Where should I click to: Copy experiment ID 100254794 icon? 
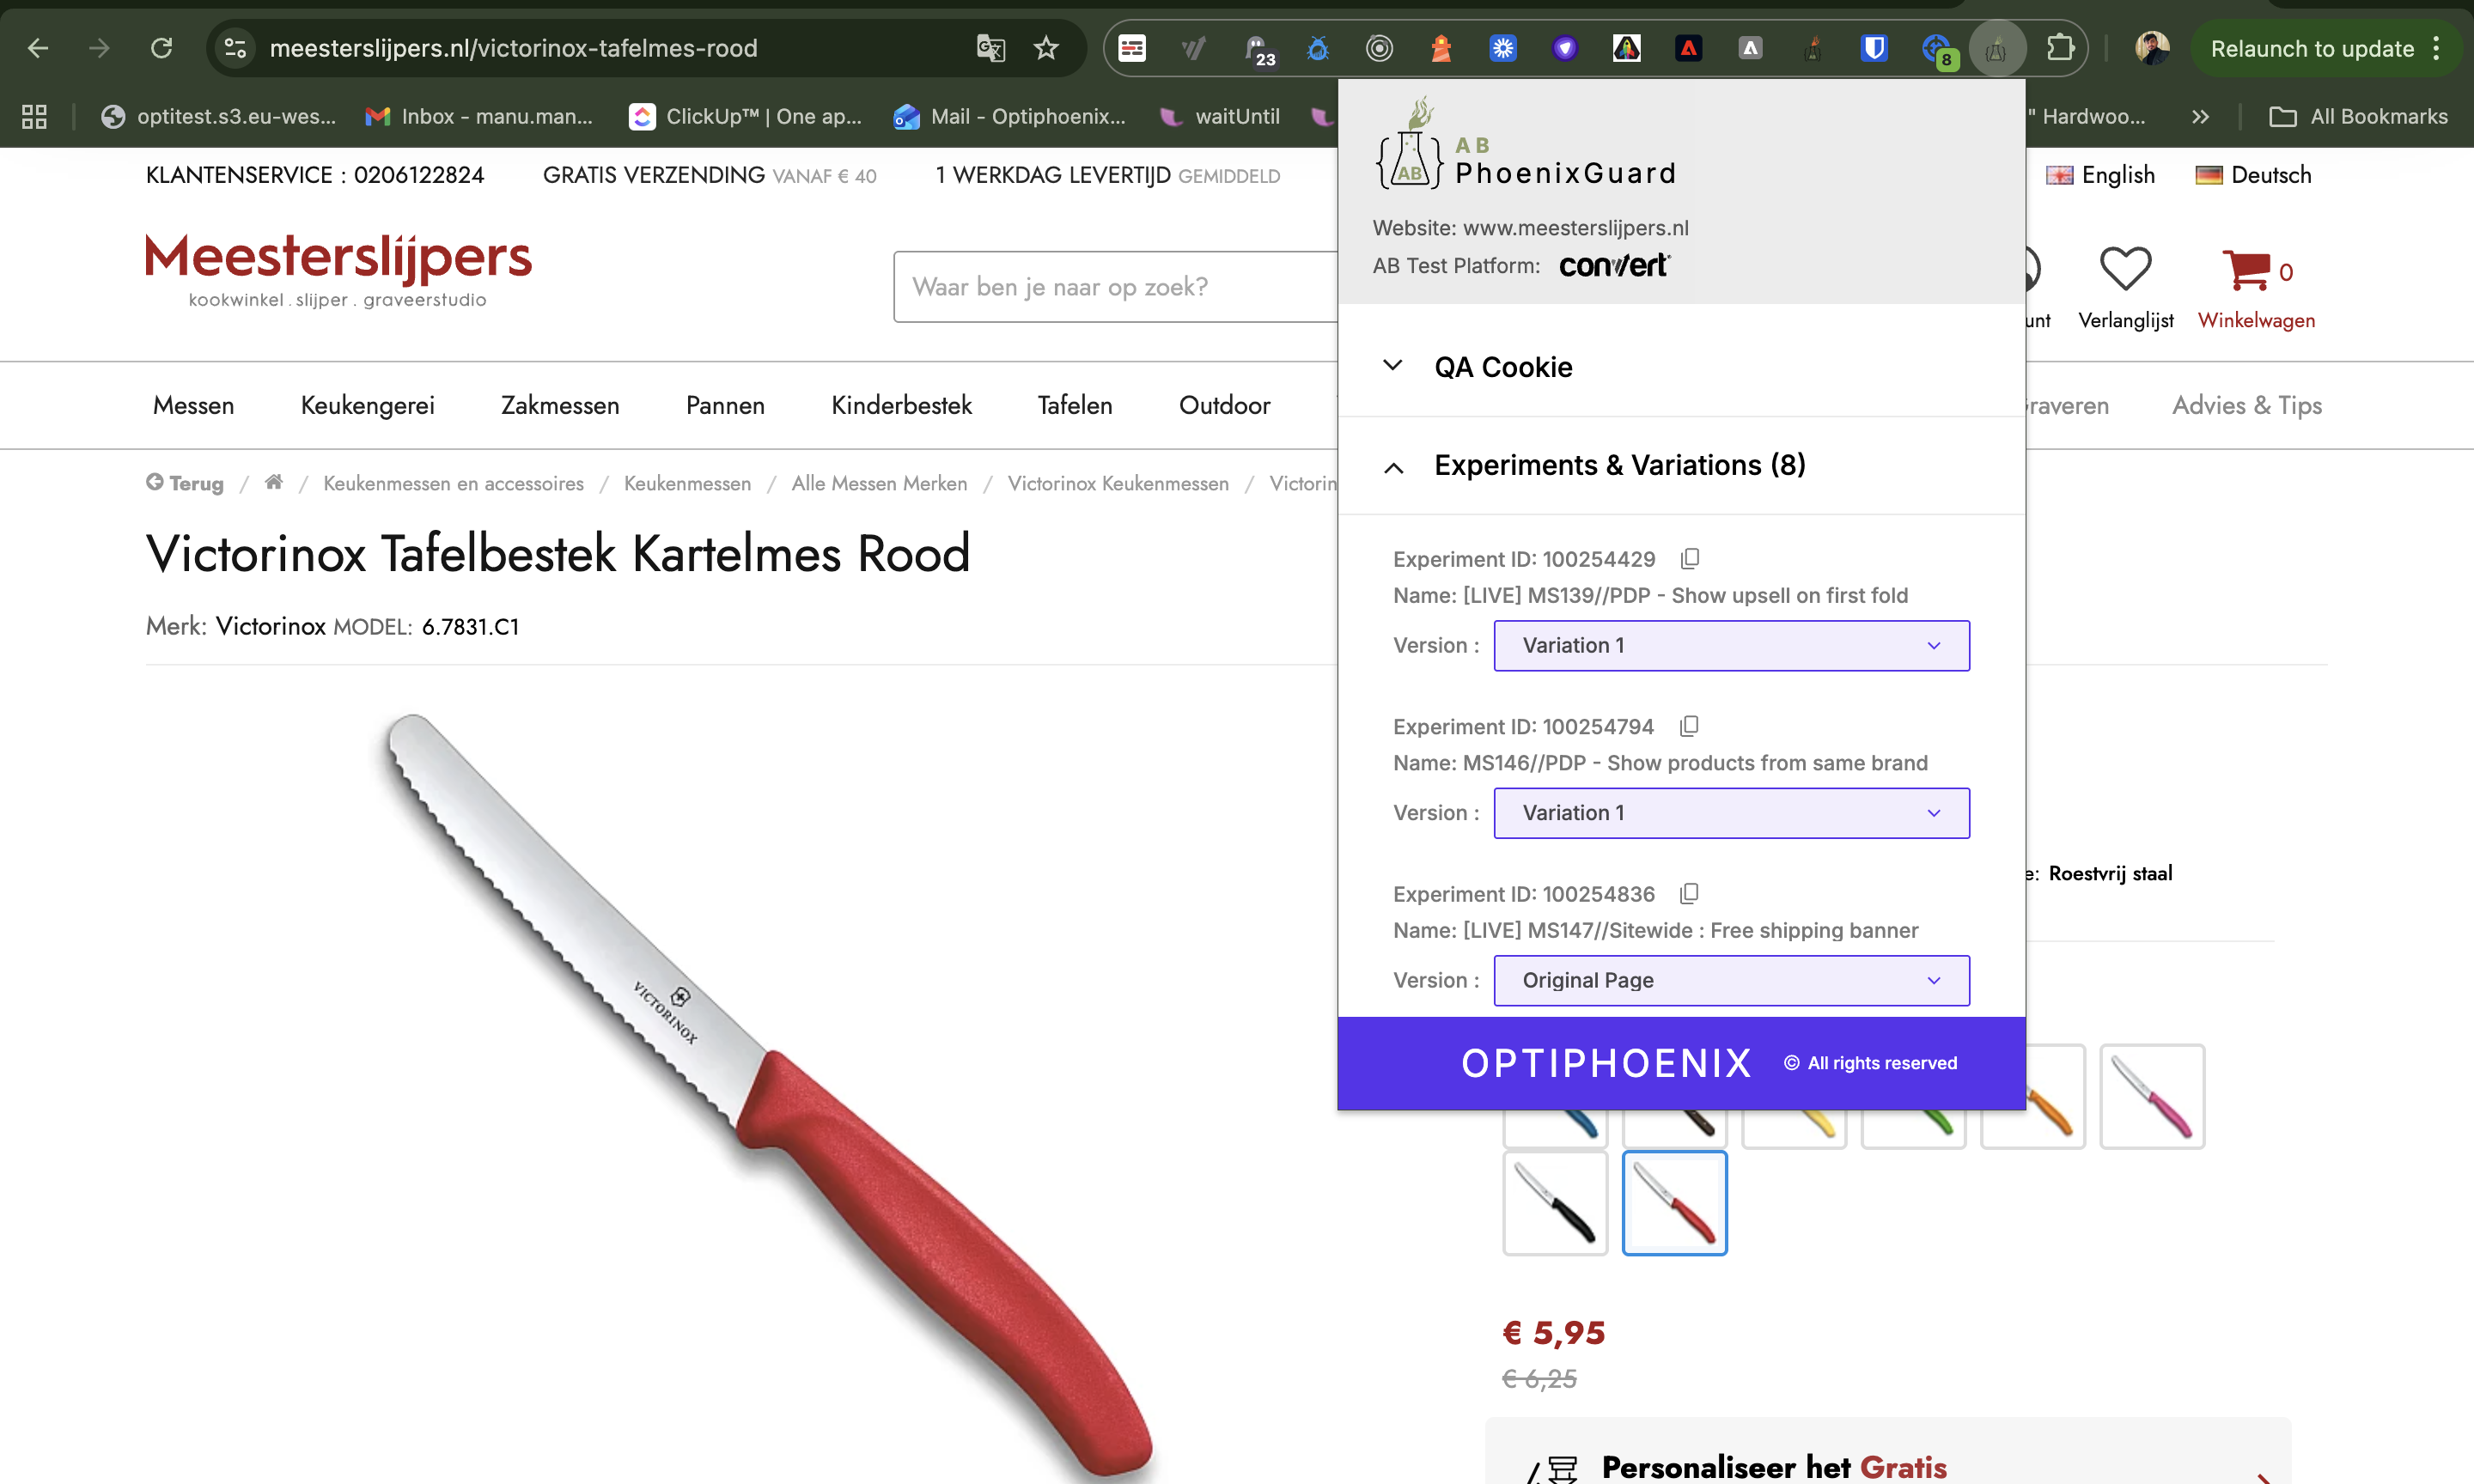coord(1689,726)
